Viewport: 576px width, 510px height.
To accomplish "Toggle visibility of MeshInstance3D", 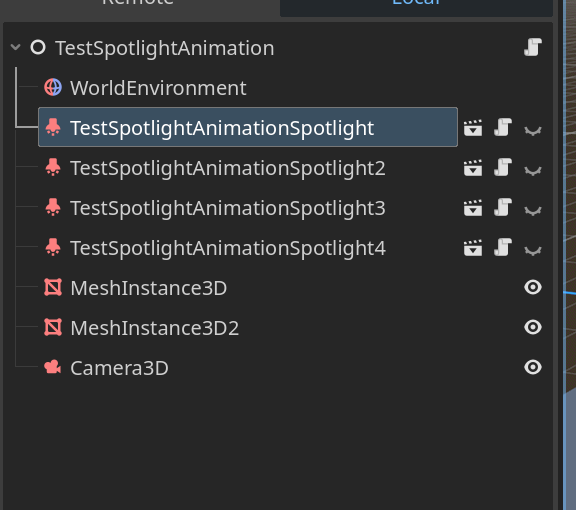I will (x=533, y=287).
